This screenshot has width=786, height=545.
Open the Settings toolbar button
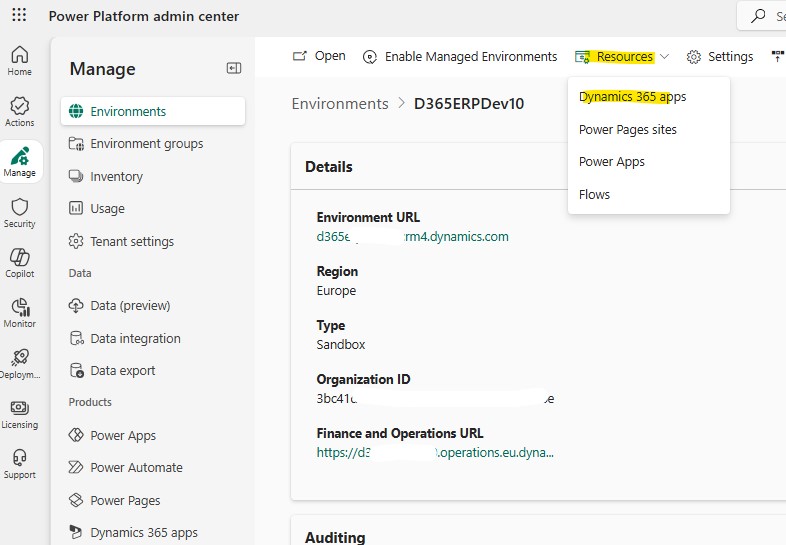click(720, 57)
